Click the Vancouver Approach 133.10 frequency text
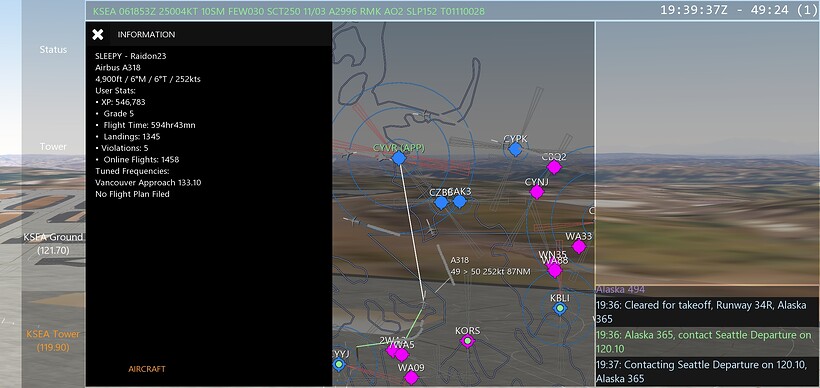The width and height of the screenshot is (820, 388). pyautogui.click(x=148, y=182)
